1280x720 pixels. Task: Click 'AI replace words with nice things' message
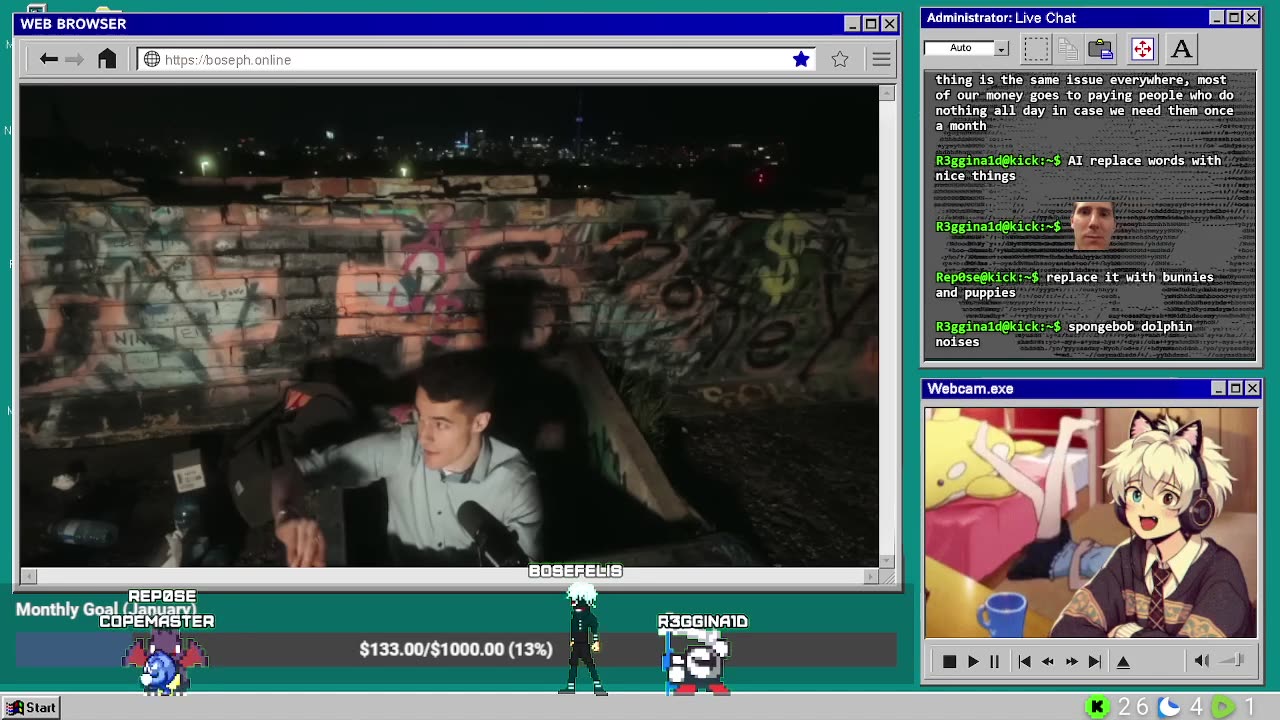tap(1078, 168)
